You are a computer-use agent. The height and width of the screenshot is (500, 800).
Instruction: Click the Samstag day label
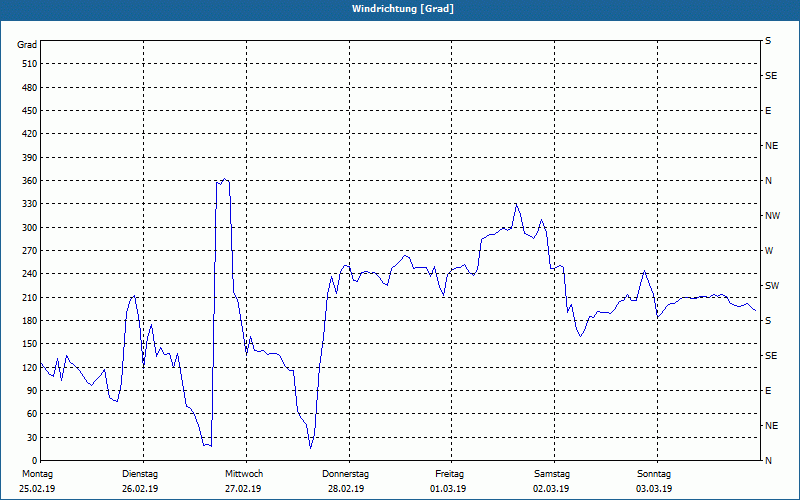(x=552, y=474)
